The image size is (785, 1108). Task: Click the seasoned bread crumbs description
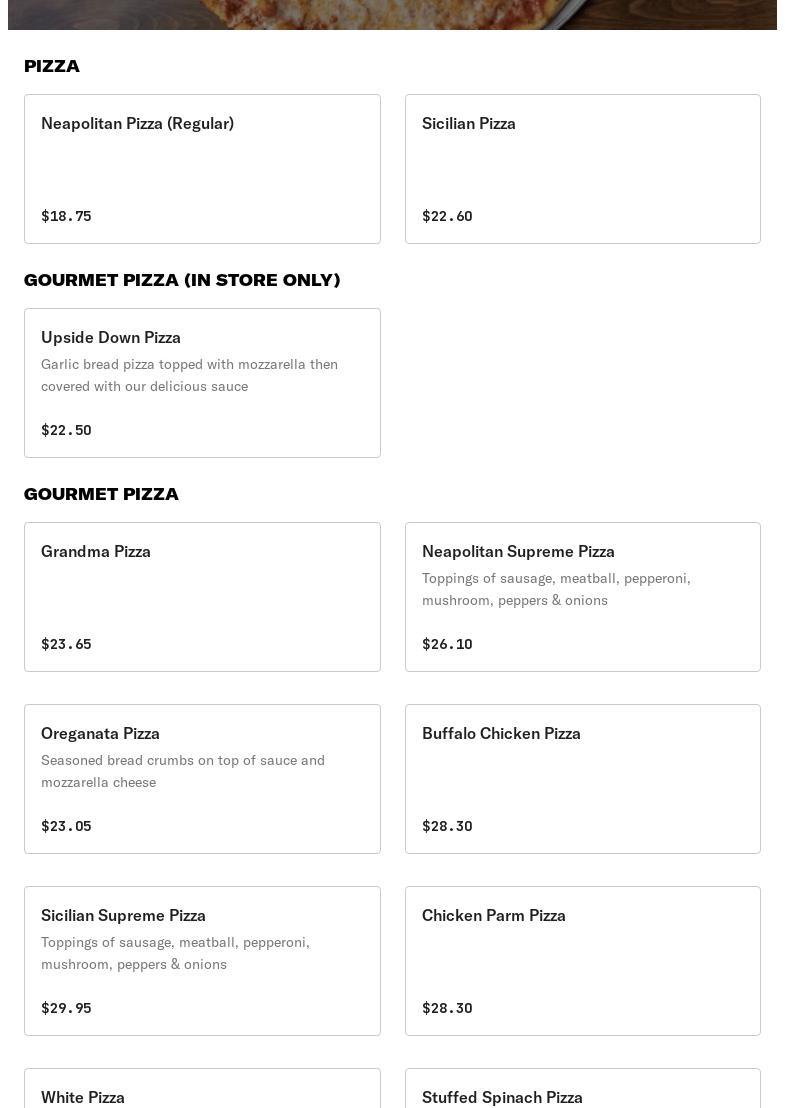click(x=183, y=771)
